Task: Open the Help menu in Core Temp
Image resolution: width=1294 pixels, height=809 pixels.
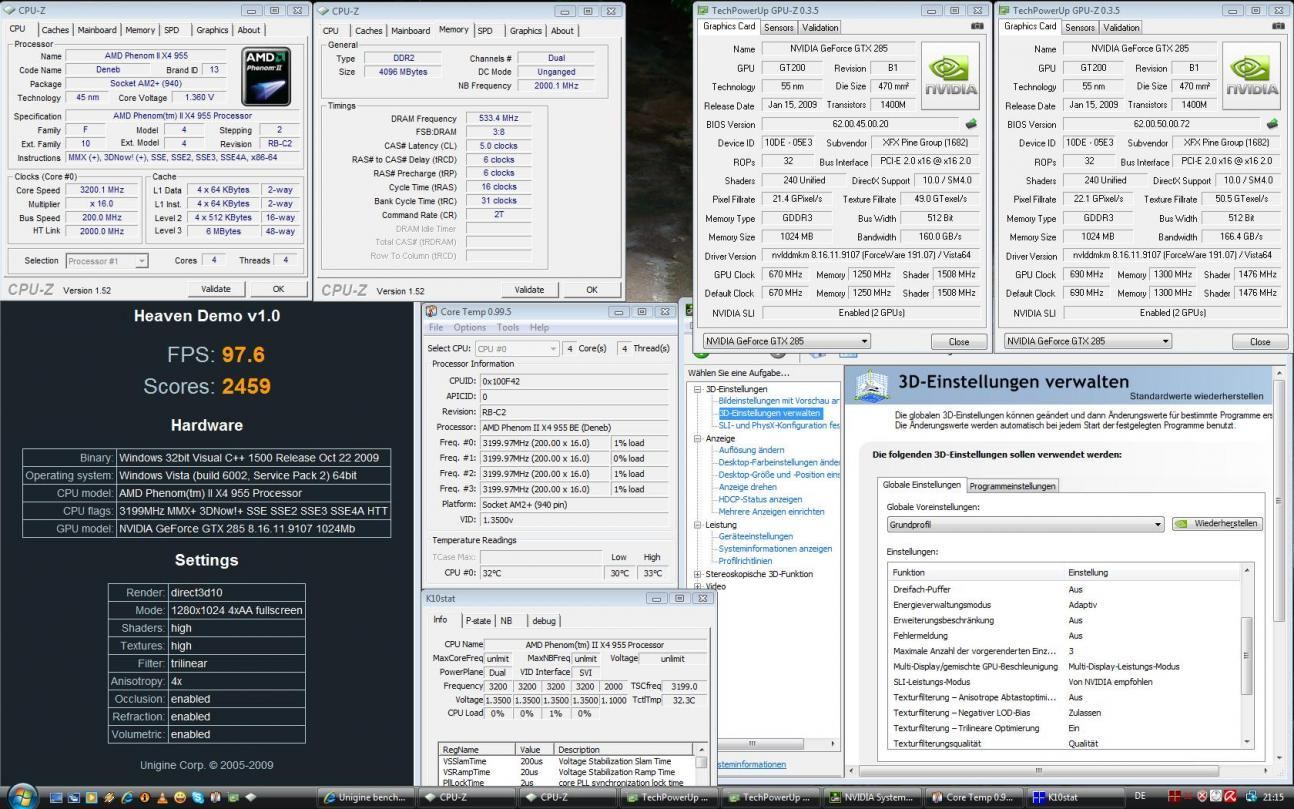Action: [540, 328]
